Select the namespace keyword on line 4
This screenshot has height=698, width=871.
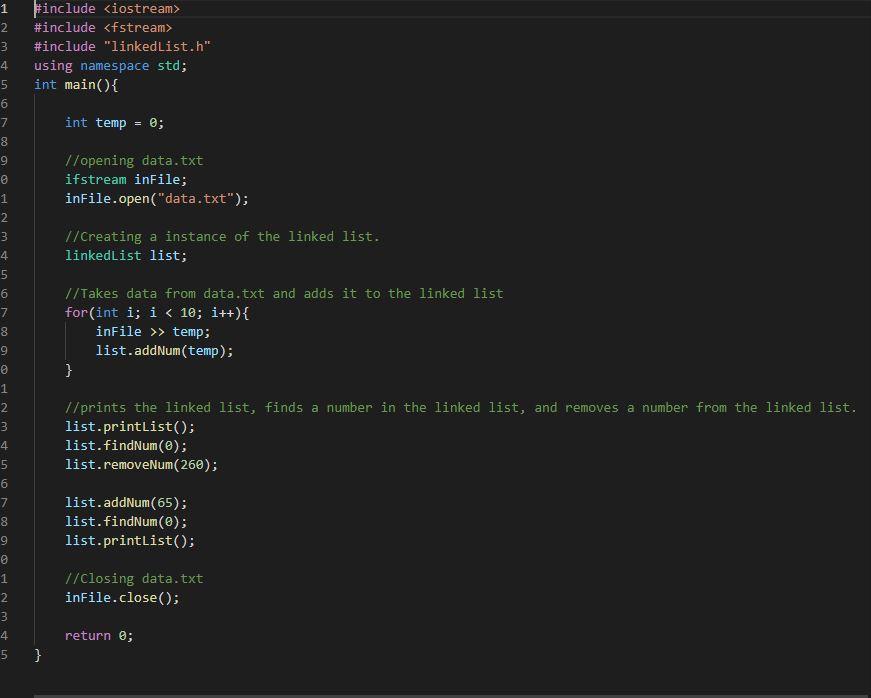pyautogui.click(x=113, y=65)
